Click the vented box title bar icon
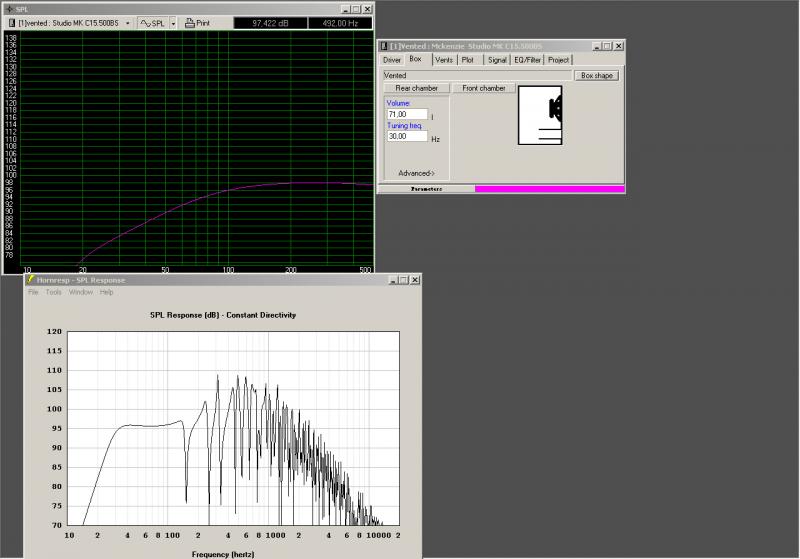Image resolution: width=800 pixels, height=559 pixels. tap(383, 46)
